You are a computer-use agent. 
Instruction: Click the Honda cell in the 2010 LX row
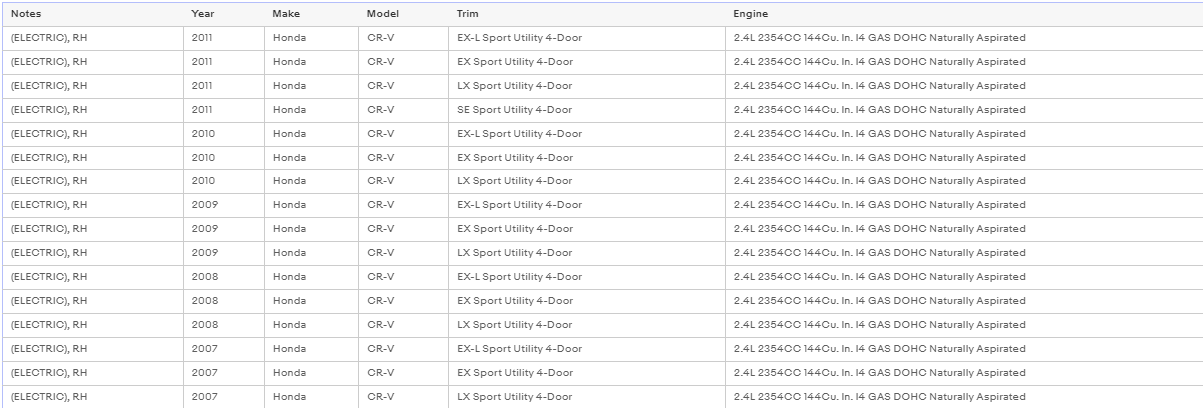point(312,181)
